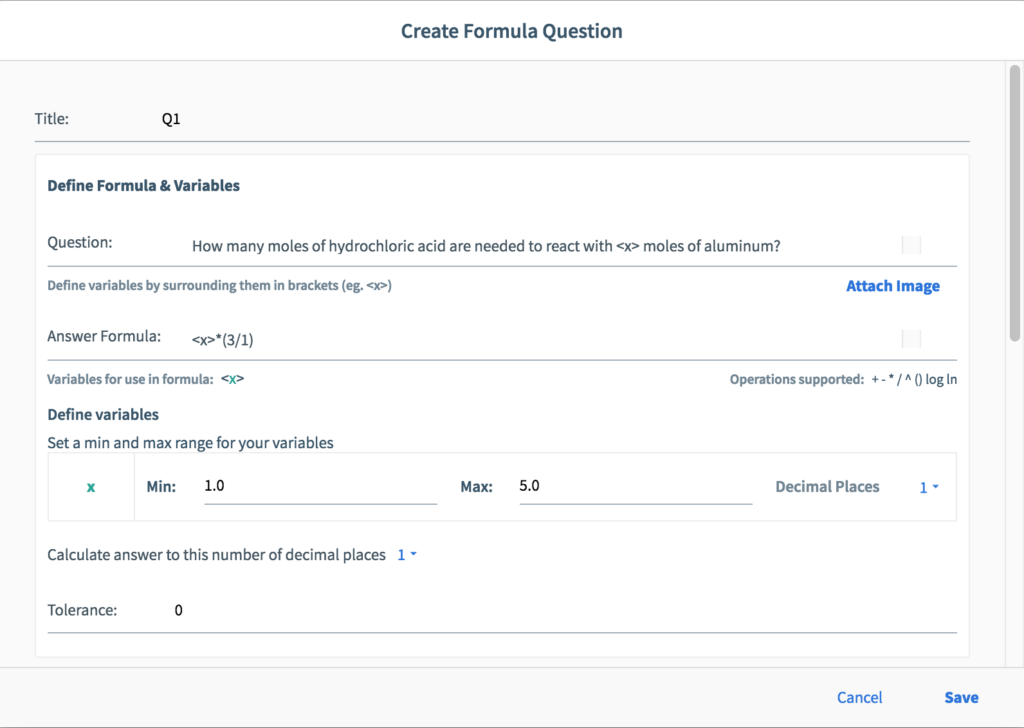The image size is (1024, 728).
Task: Edit the Tolerance value field
Action: (400, 610)
